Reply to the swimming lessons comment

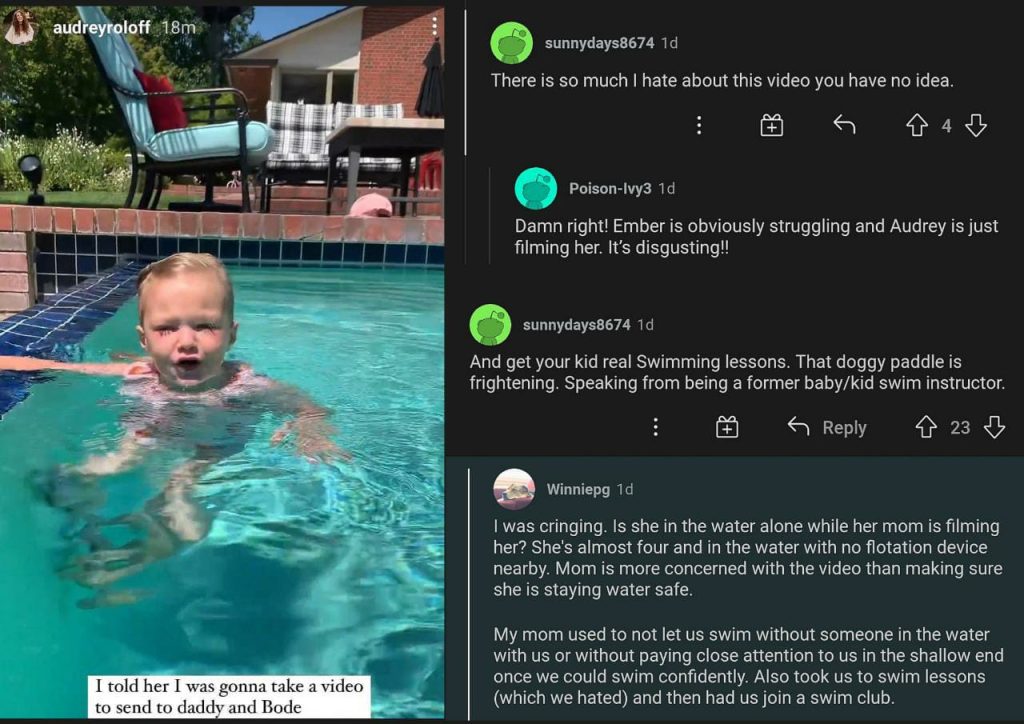[x=827, y=428]
